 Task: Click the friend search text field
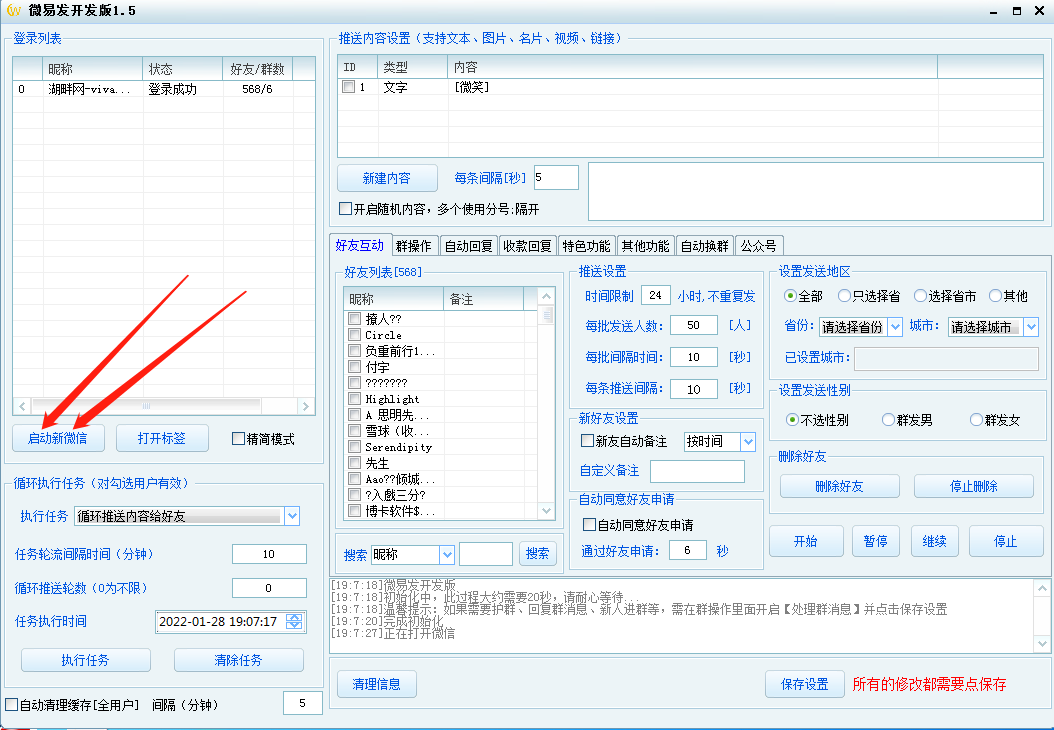[x=486, y=554]
